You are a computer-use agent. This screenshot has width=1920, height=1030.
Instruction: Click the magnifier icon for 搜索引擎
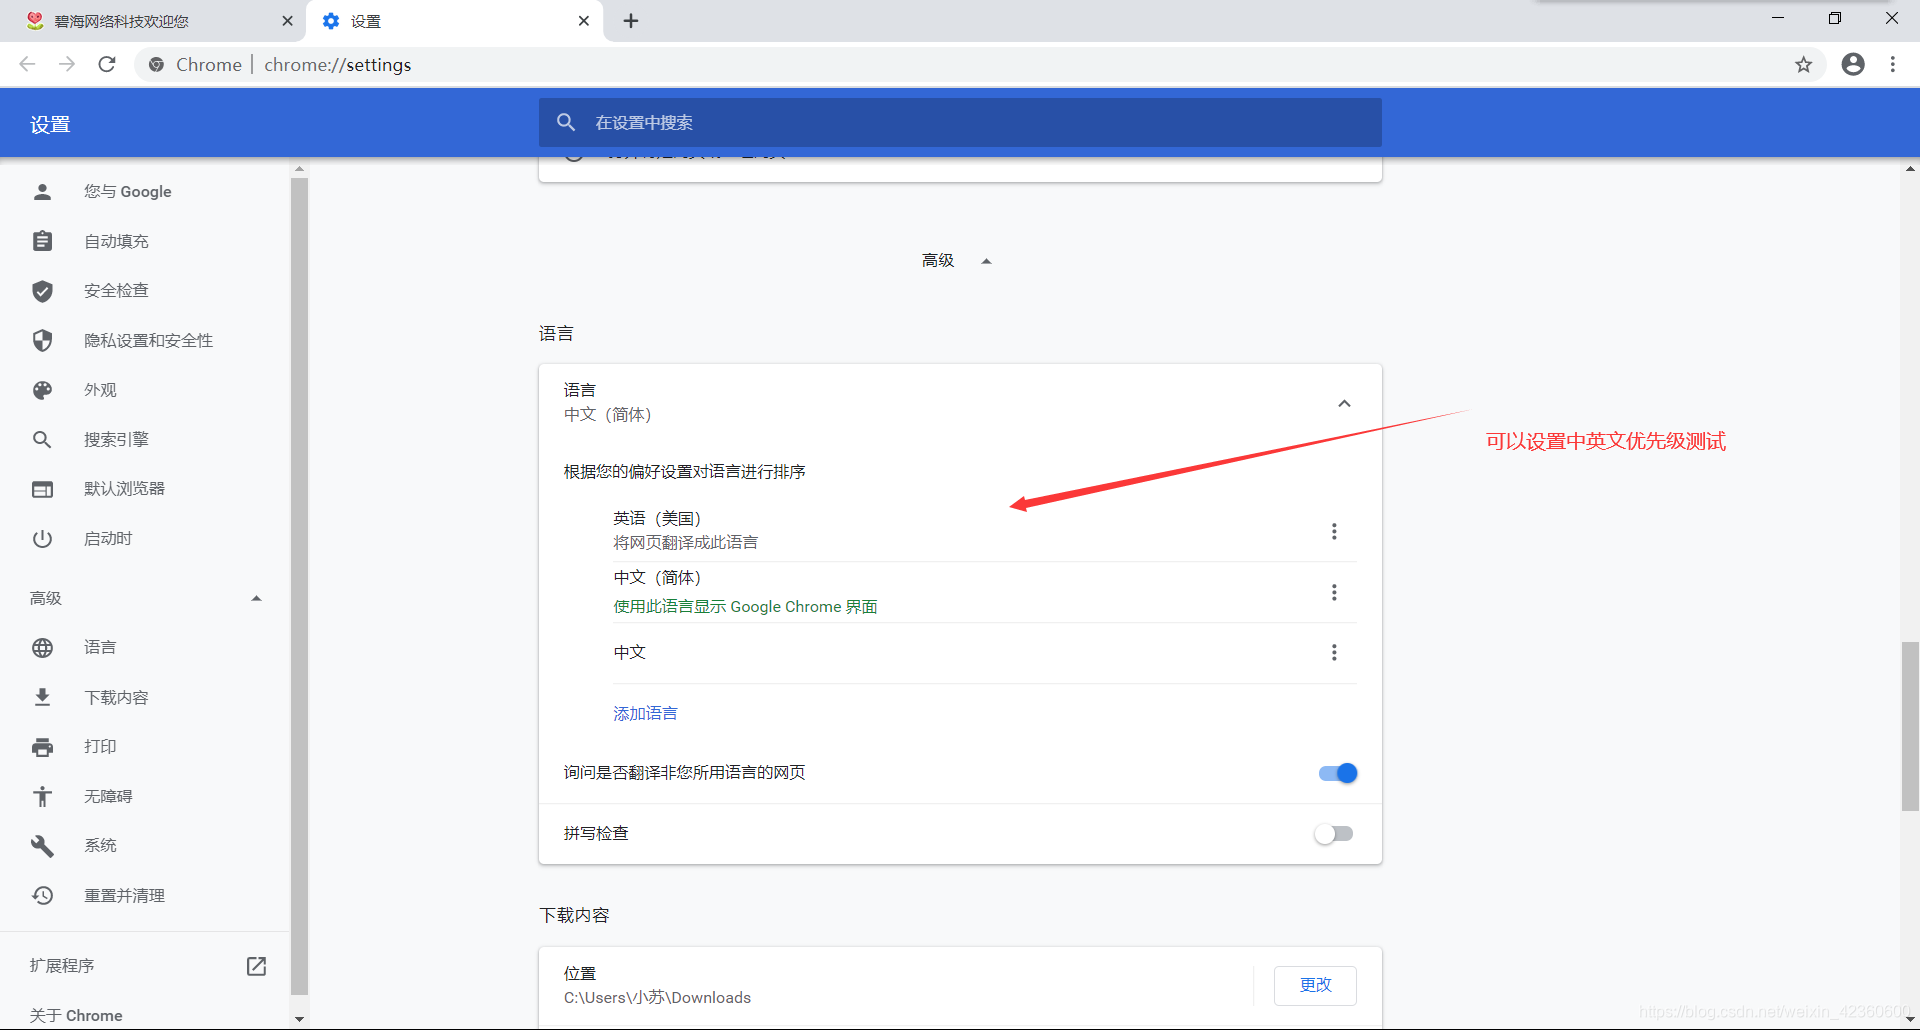[42, 440]
